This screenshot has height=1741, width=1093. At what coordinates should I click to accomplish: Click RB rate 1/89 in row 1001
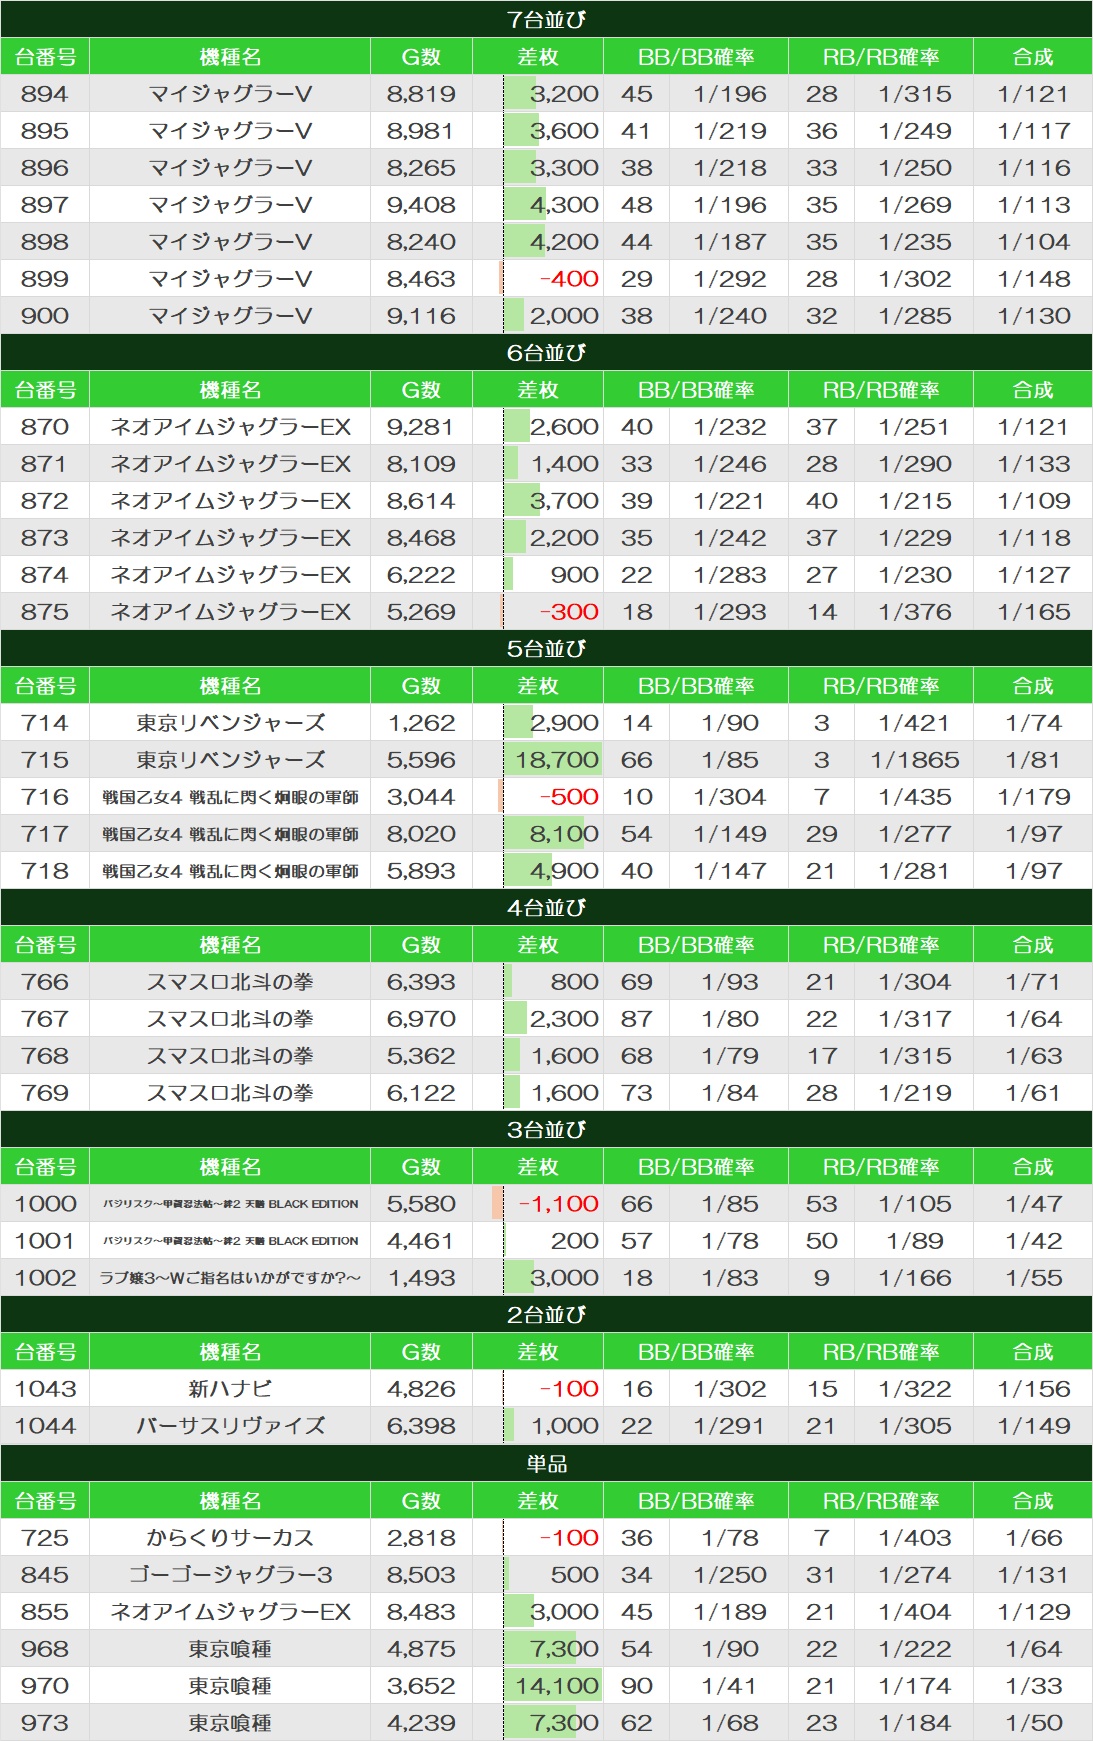(x=915, y=1241)
